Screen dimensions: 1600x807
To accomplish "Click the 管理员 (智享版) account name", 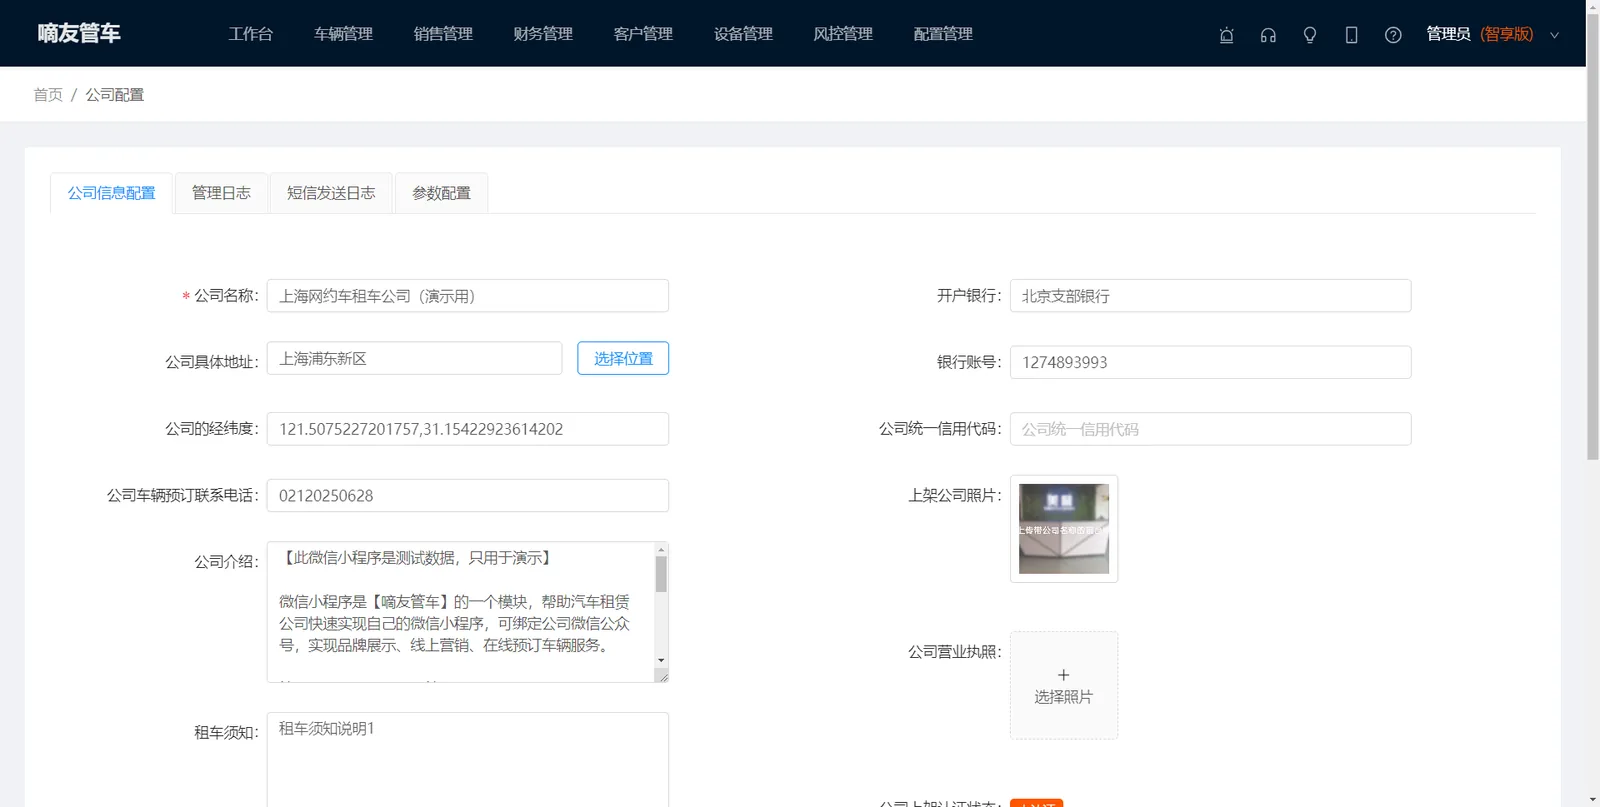I will pyautogui.click(x=1480, y=34).
